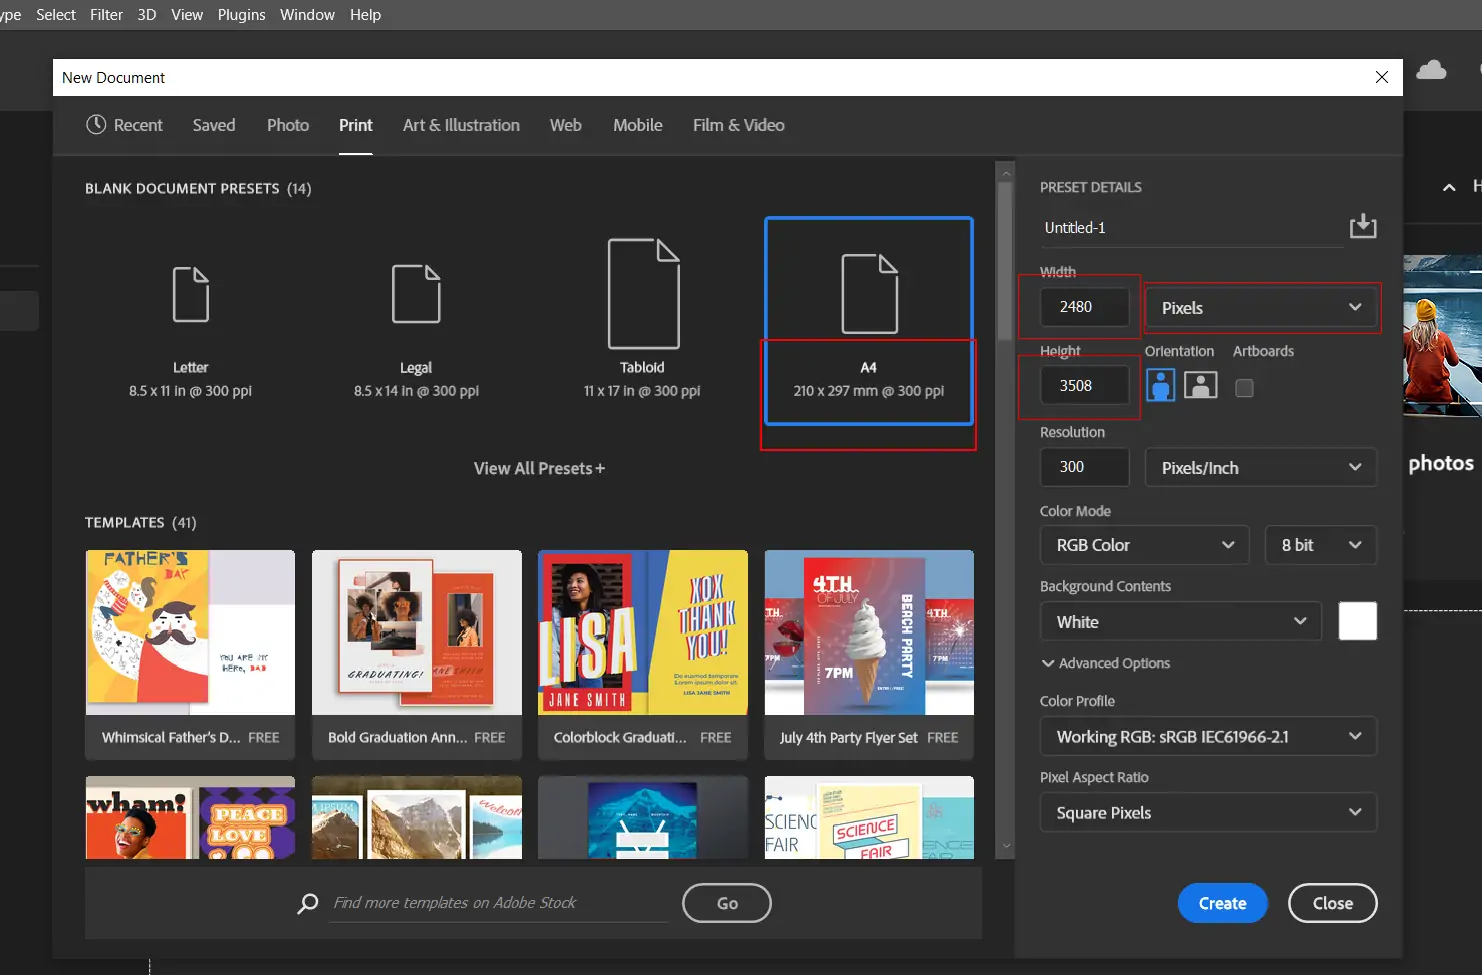Close the New Document dialog with X

[x=1382, y=77]
